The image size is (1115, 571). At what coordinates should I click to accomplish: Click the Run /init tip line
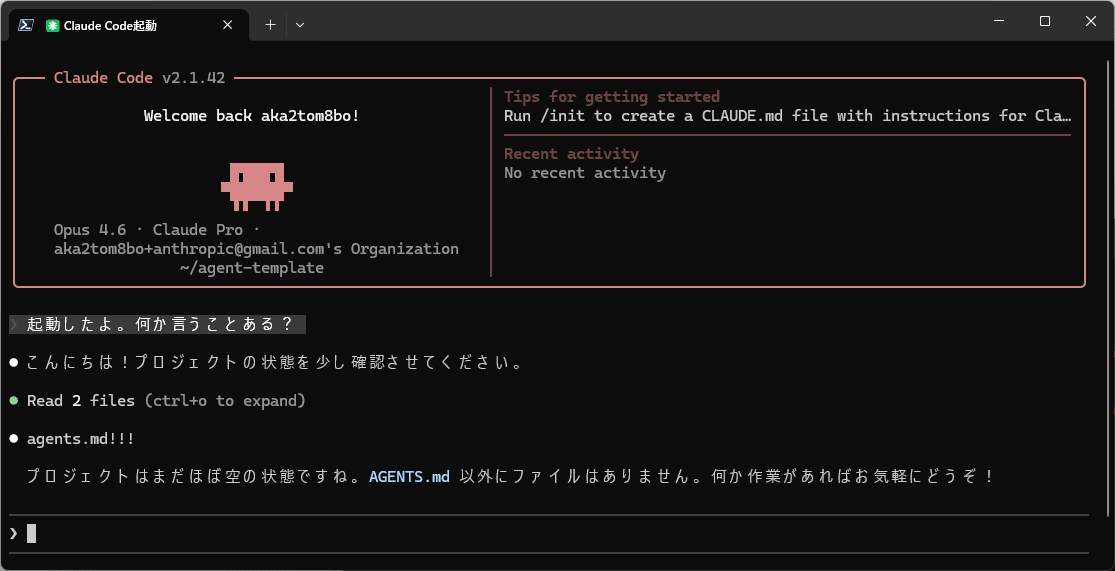pos(787,116)
